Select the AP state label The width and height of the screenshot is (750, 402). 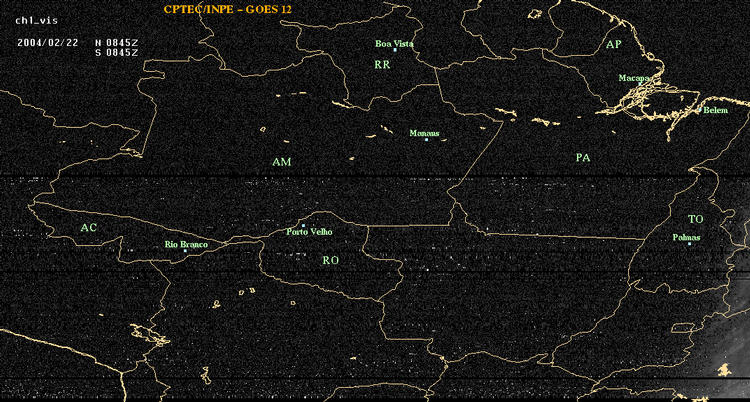pos(614,45)
